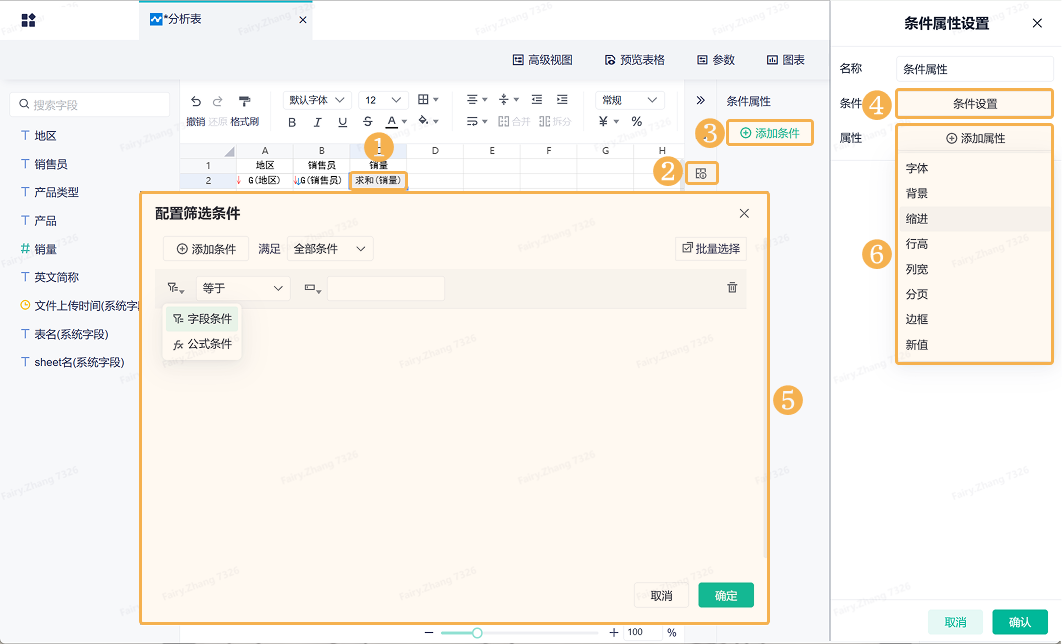
Task: Click the decrease indent icon
Action: point(537,100)
